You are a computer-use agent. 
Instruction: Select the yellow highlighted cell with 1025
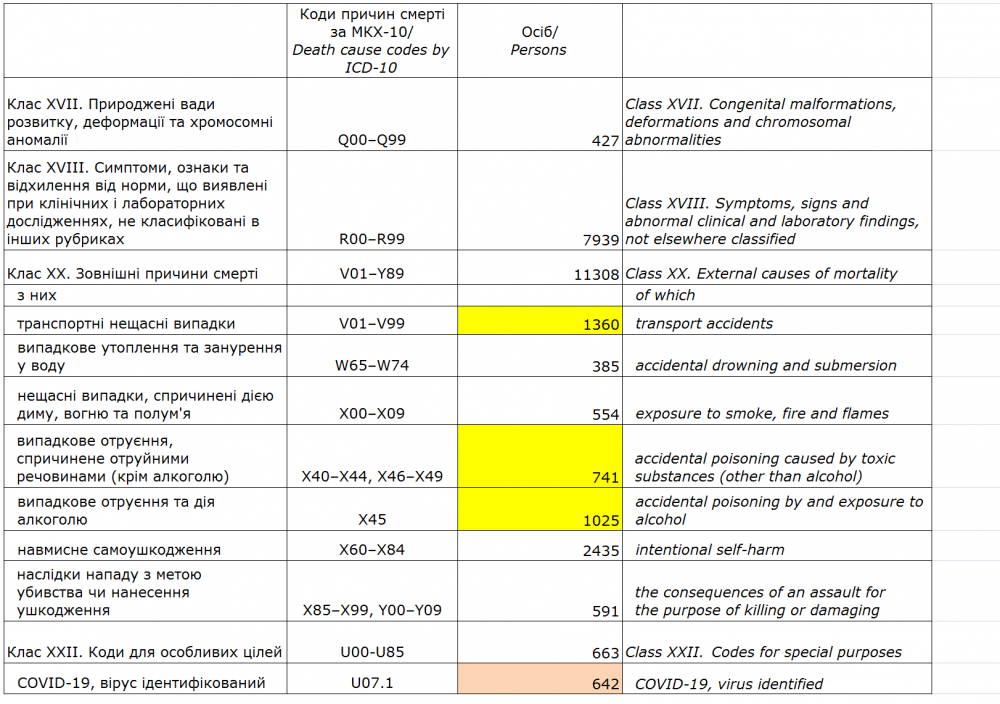(x=540, y=509)
